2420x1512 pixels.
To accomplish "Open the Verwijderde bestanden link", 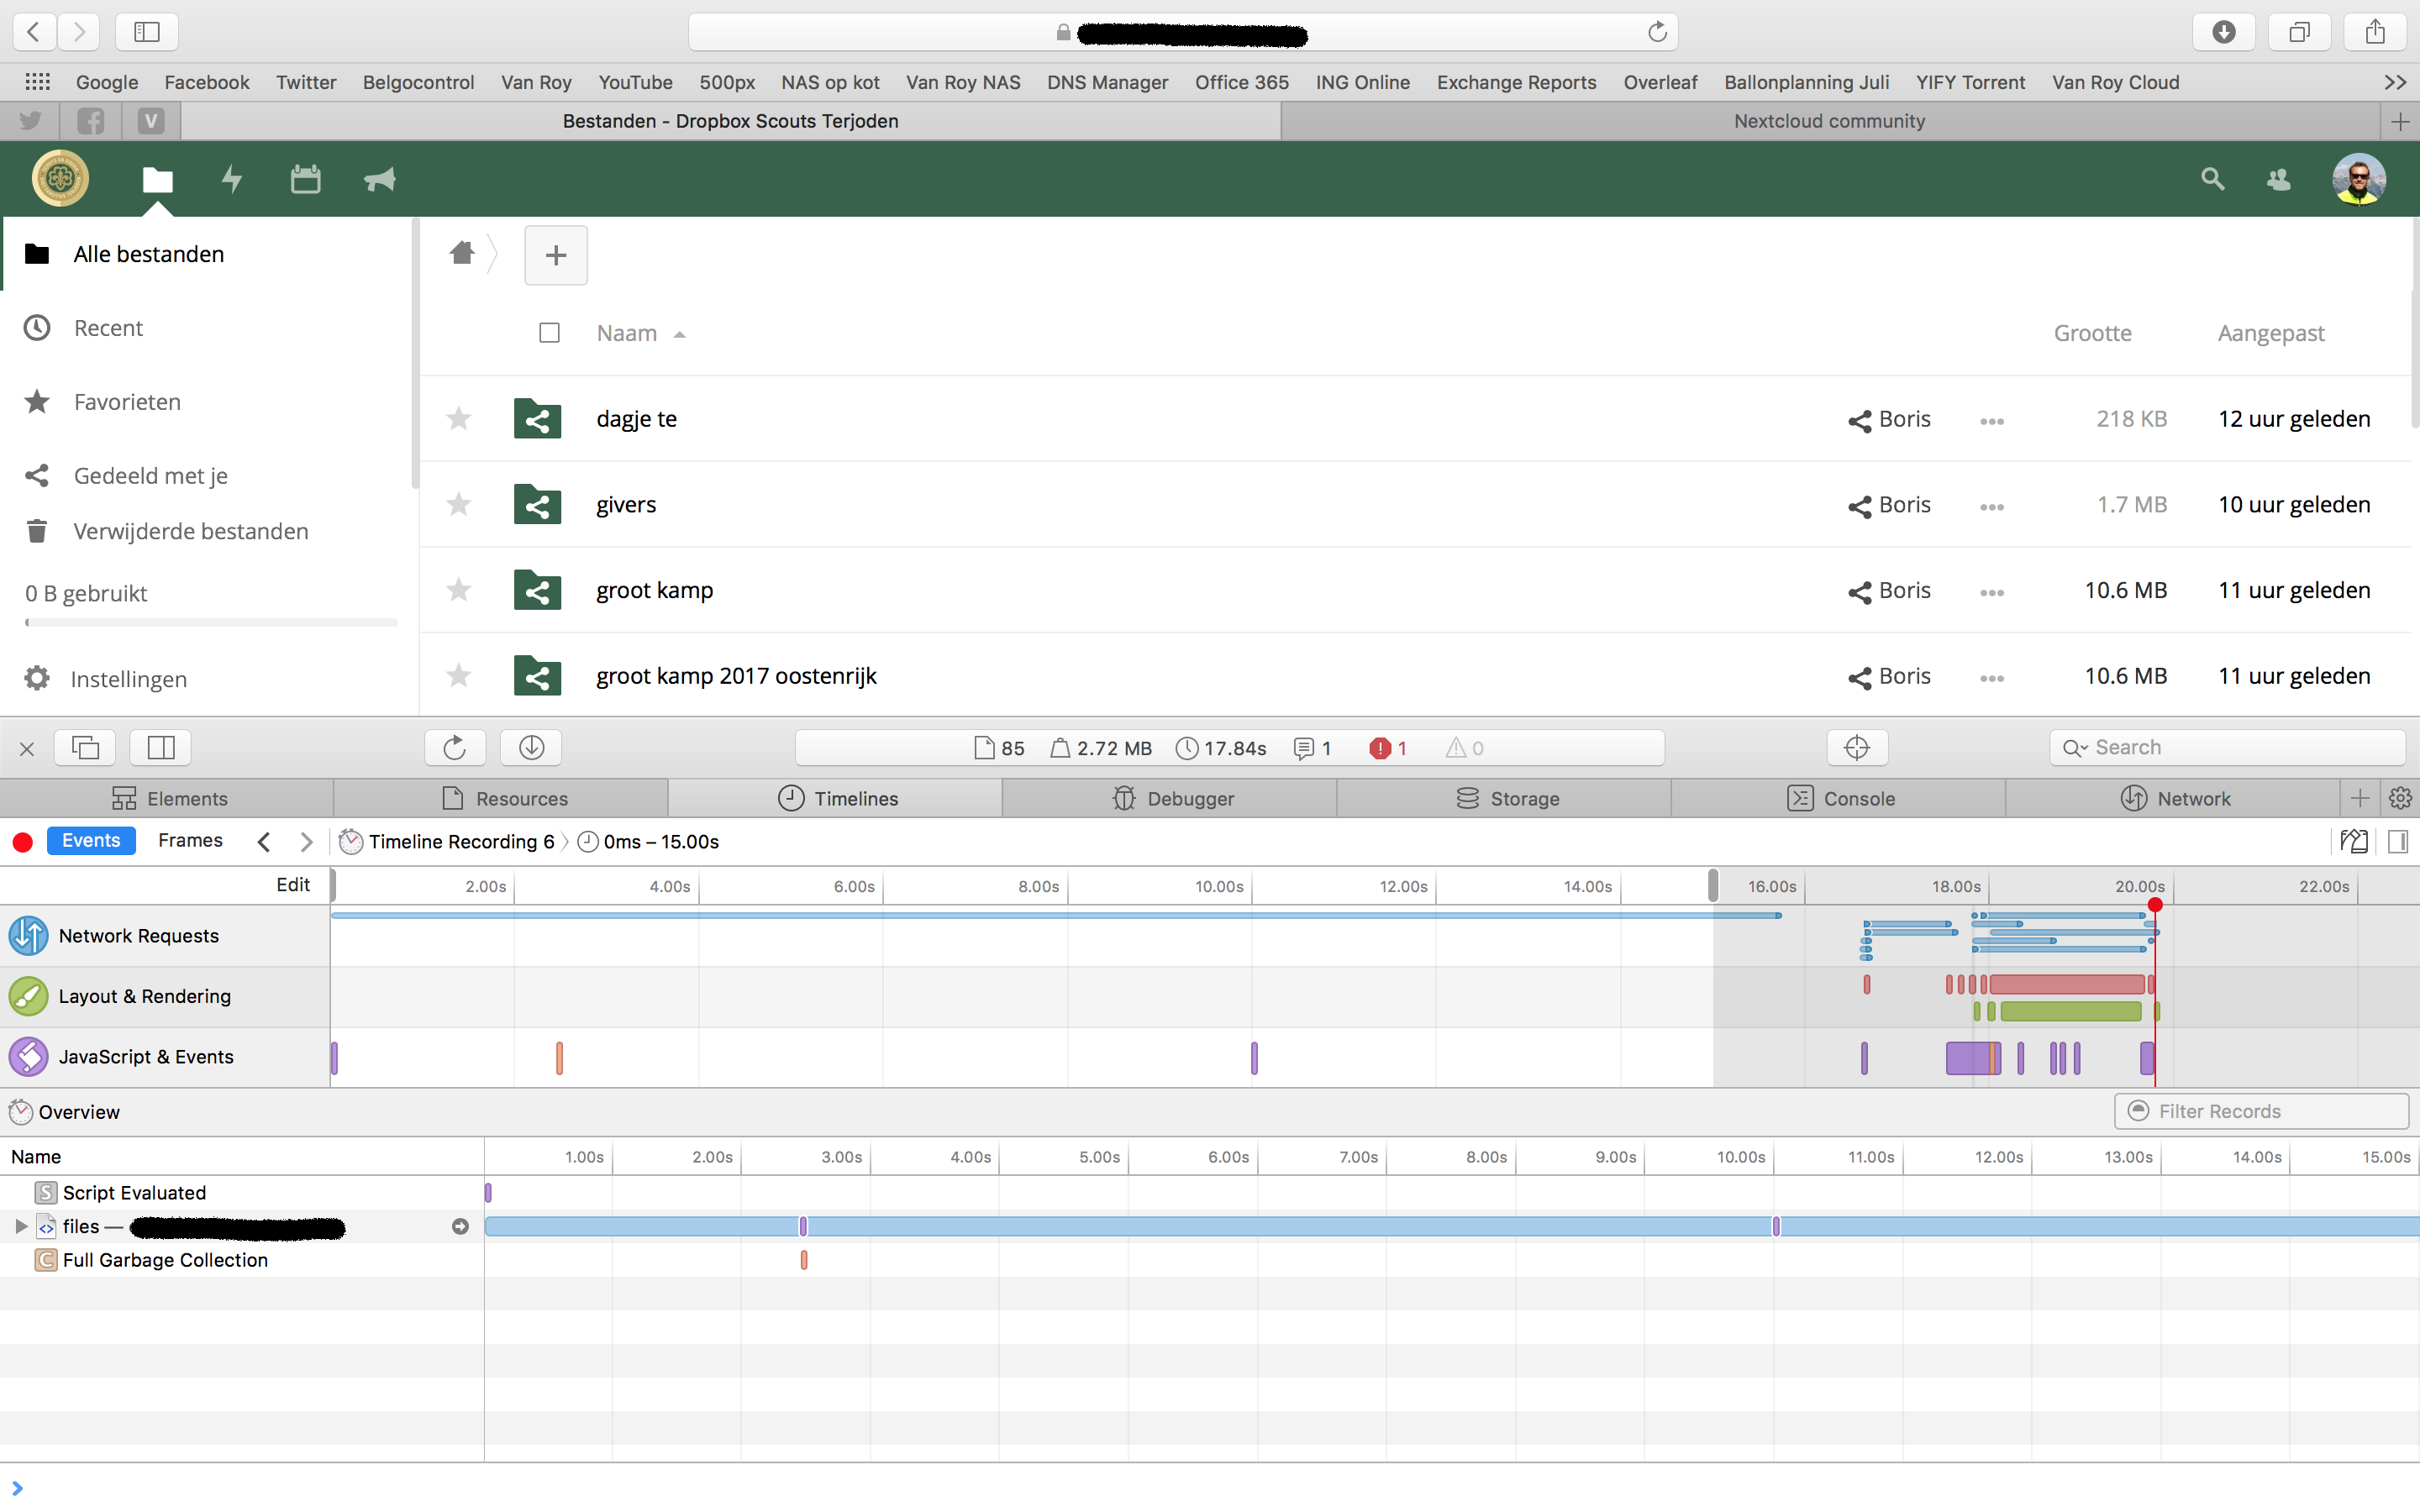I will [x=190, y=531].
